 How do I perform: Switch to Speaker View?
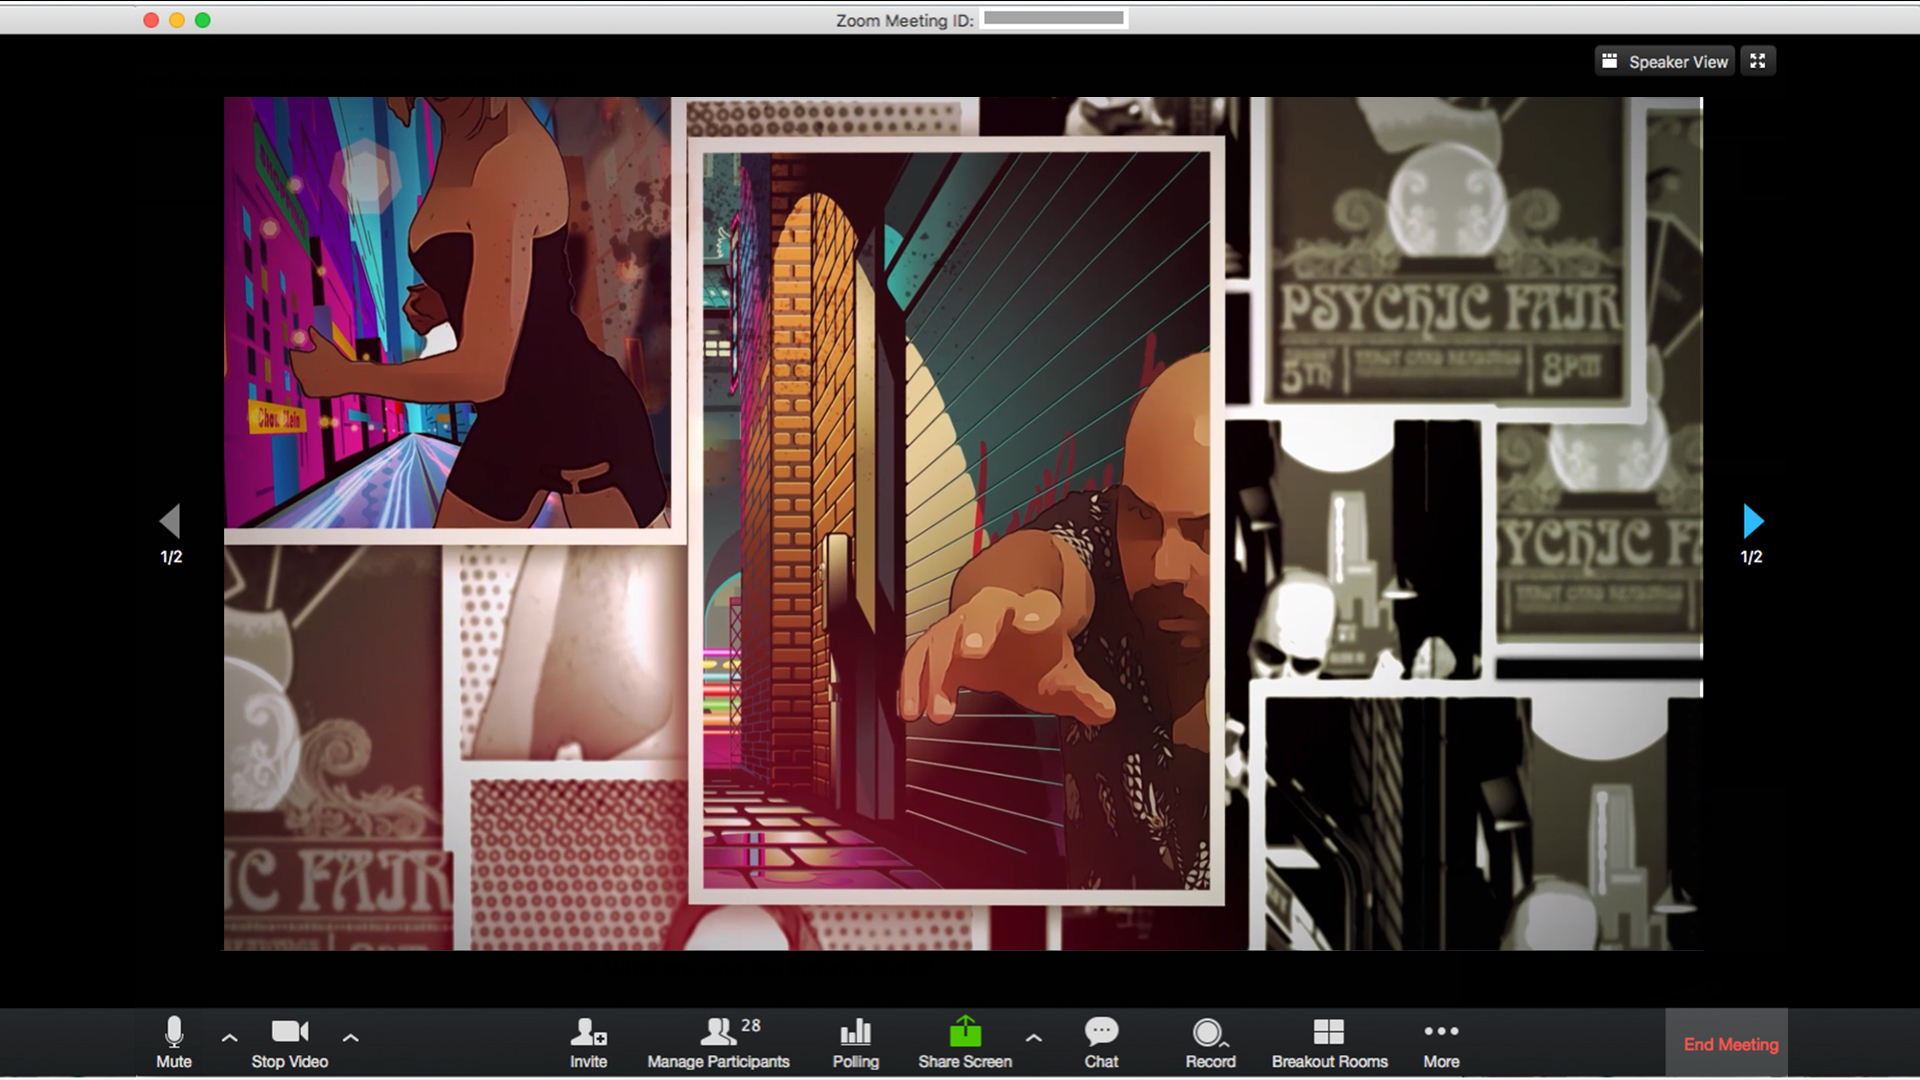coord(1665,61)
